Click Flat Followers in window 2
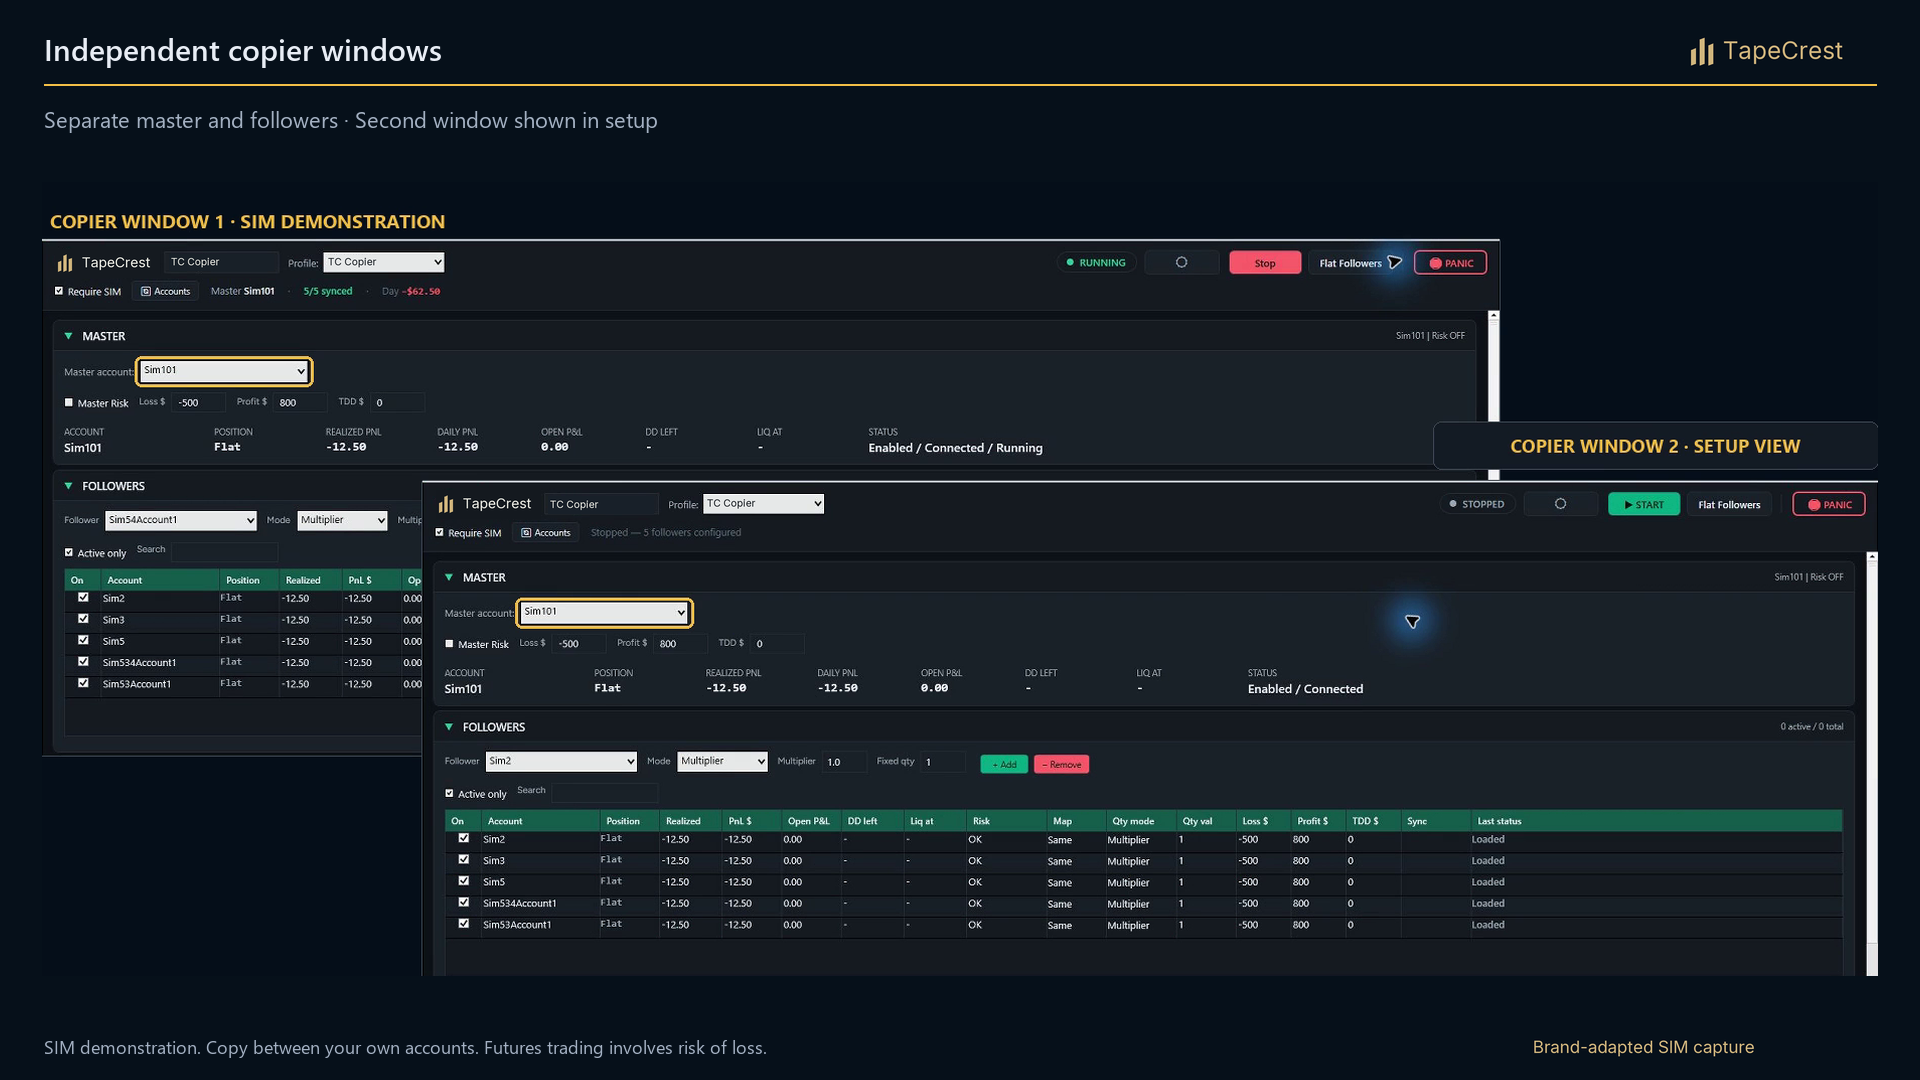Screen dimensions: 1920x1080 1729,505
